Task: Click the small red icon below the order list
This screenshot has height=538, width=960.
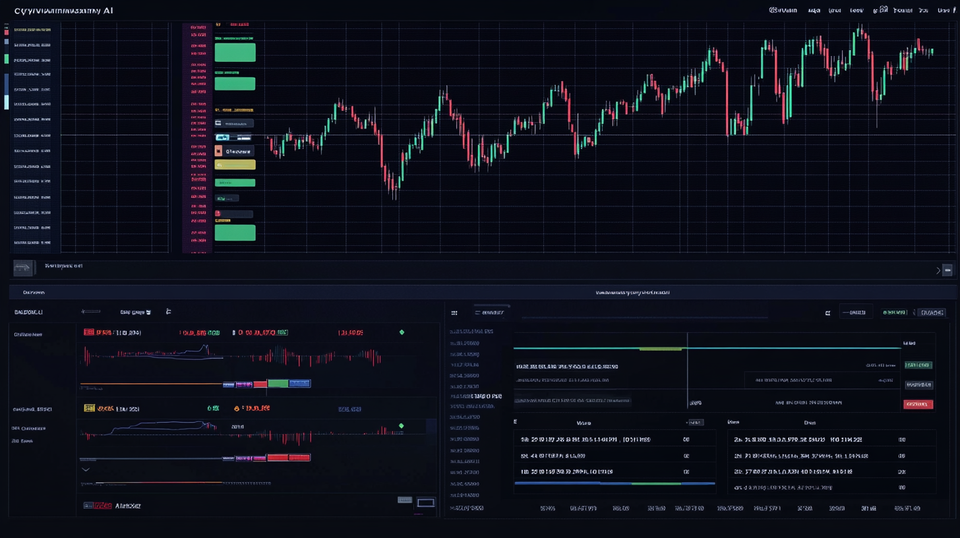Action: tap(218, 213)
